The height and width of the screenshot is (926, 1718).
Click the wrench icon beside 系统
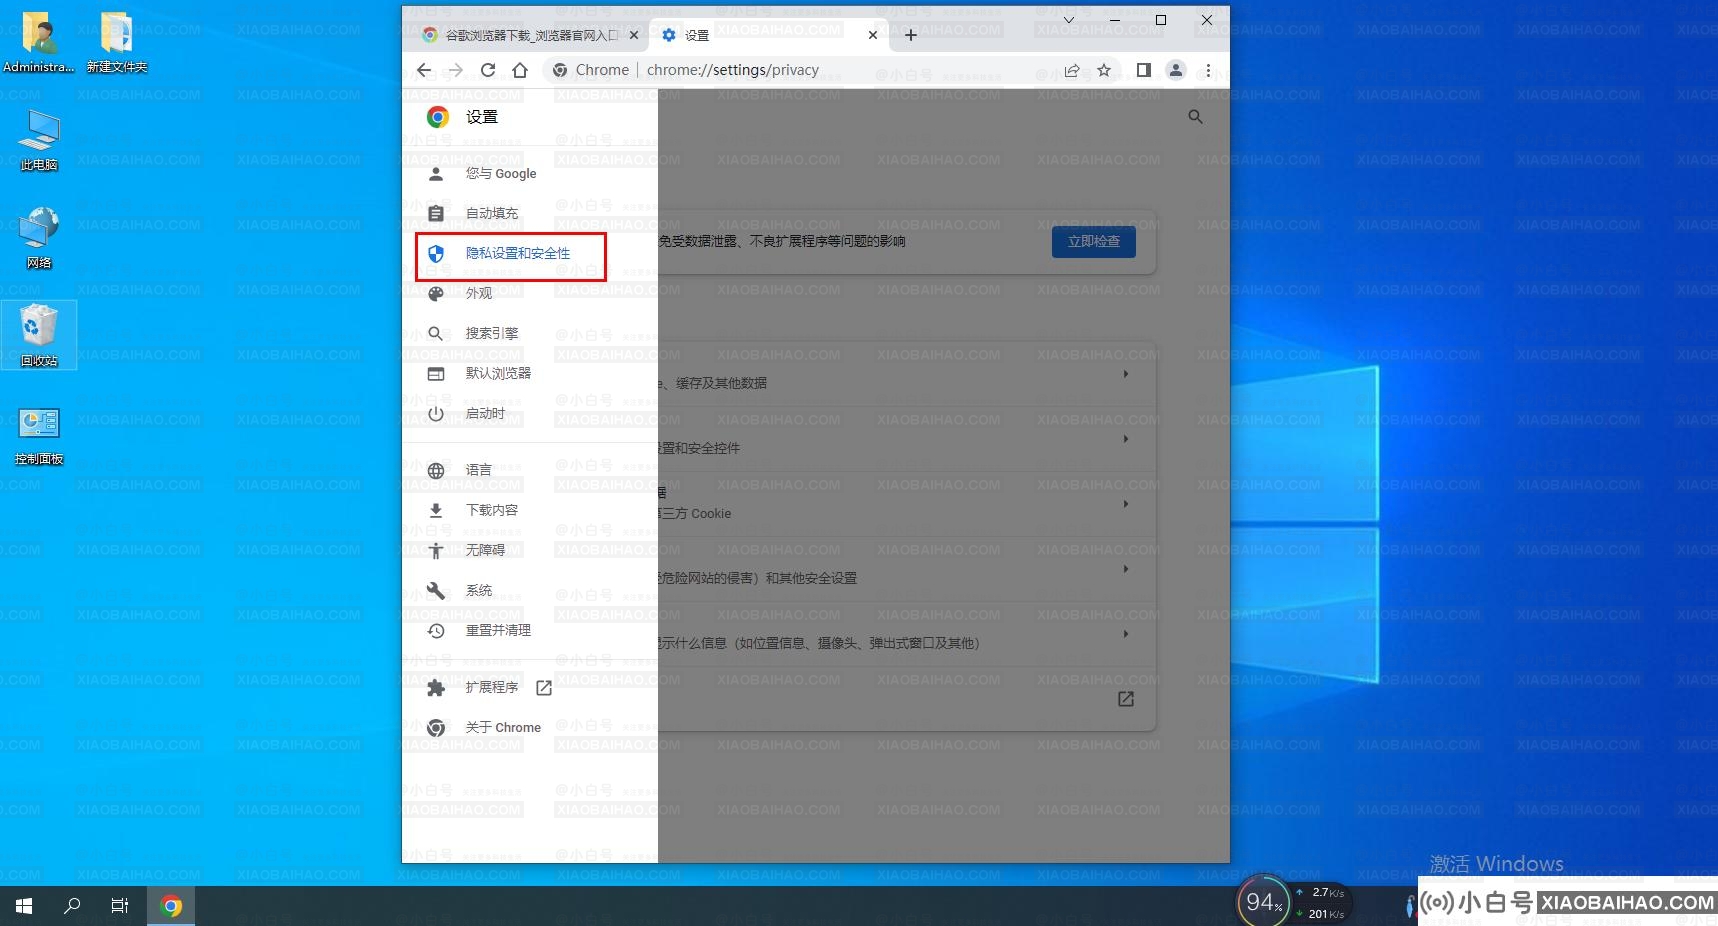tap(436, 590)
